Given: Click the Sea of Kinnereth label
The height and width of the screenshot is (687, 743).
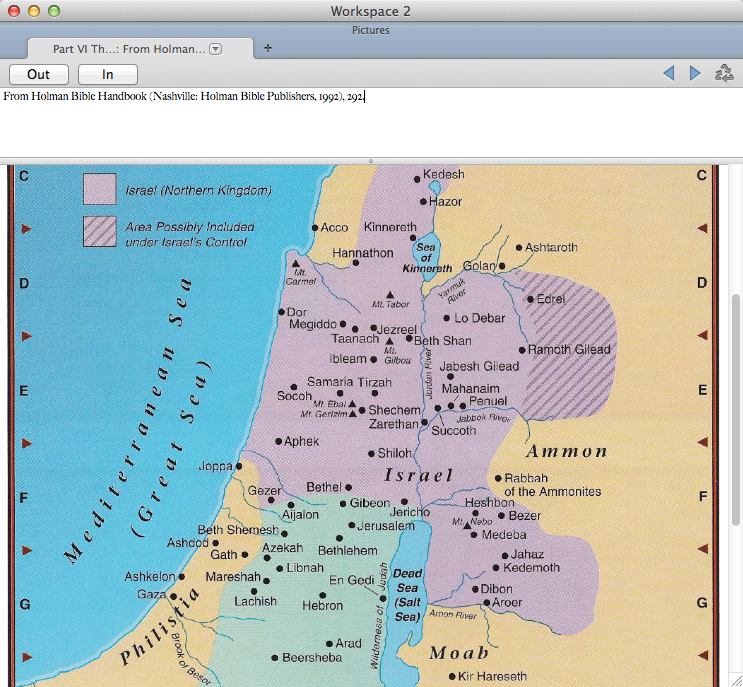Looking at the screenshot, I should pos(427,258).
